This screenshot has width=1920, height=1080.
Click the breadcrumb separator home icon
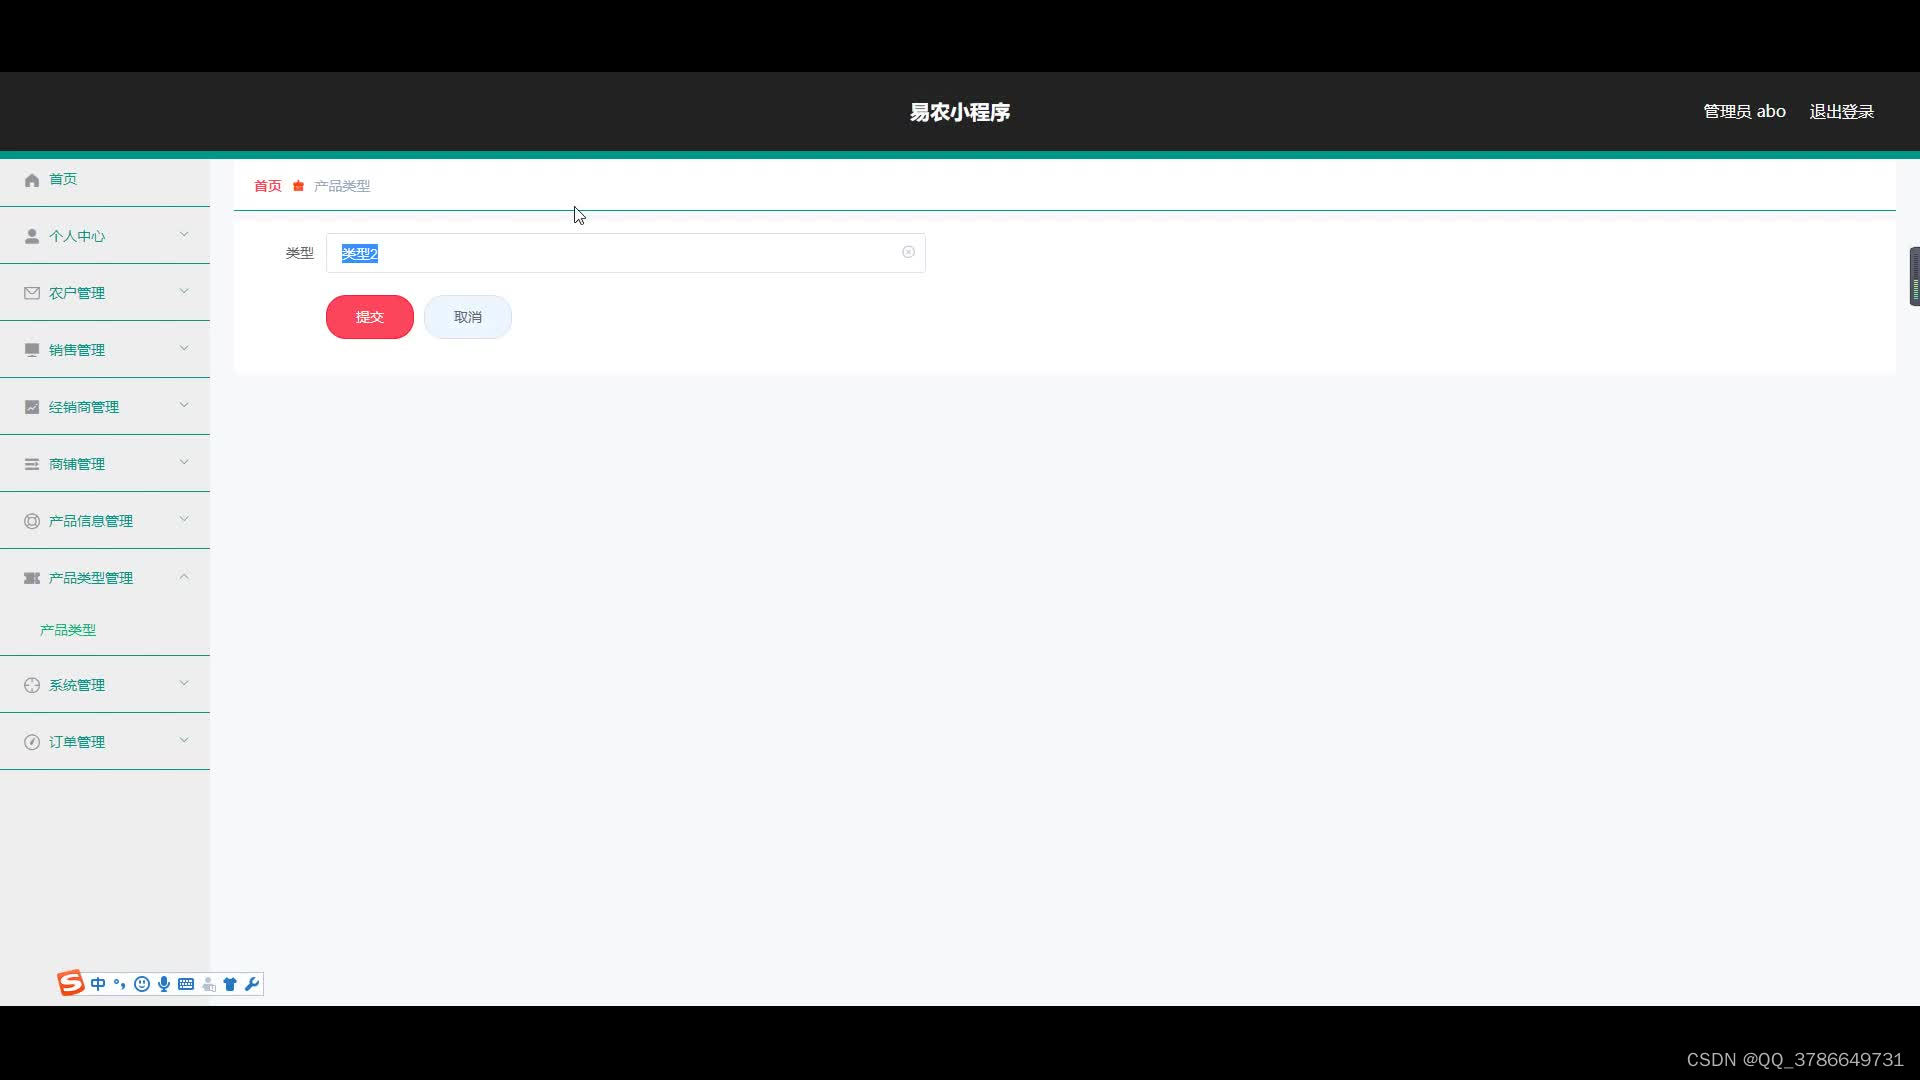pyautogui.click(x=298, y=186)
